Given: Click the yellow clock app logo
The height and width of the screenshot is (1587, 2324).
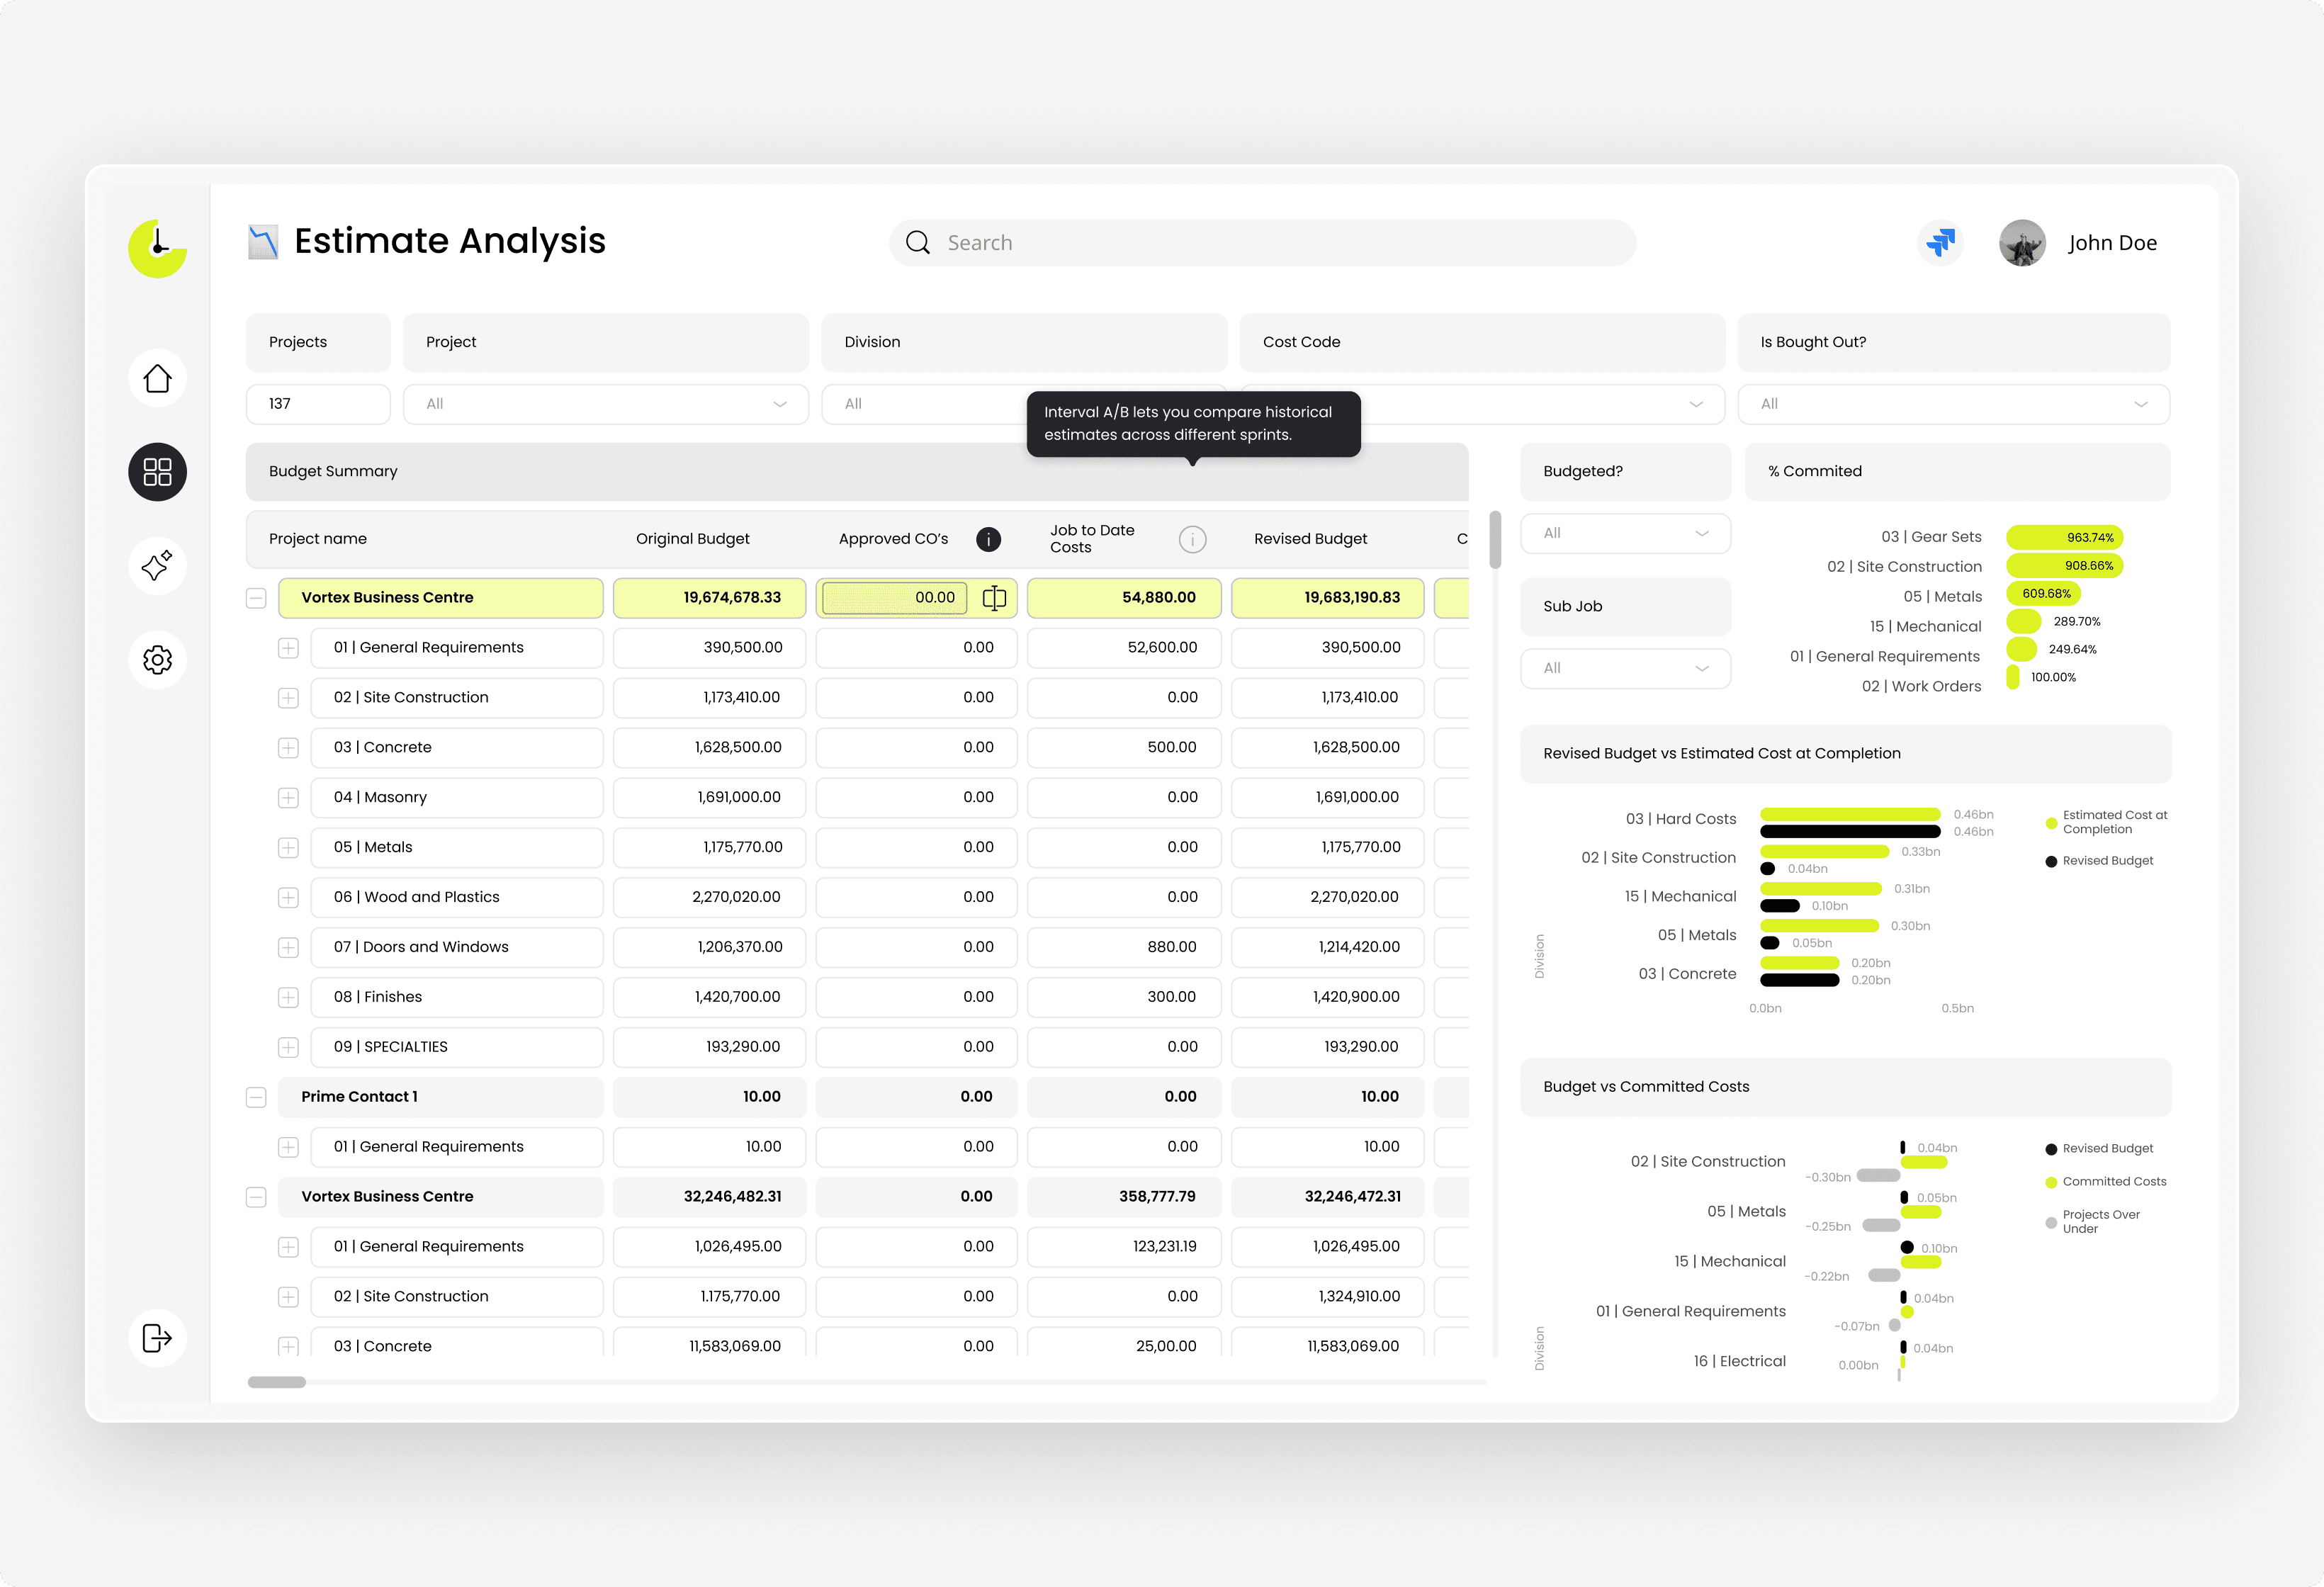Looking at the screenshot, I should [x=157, y=248].
